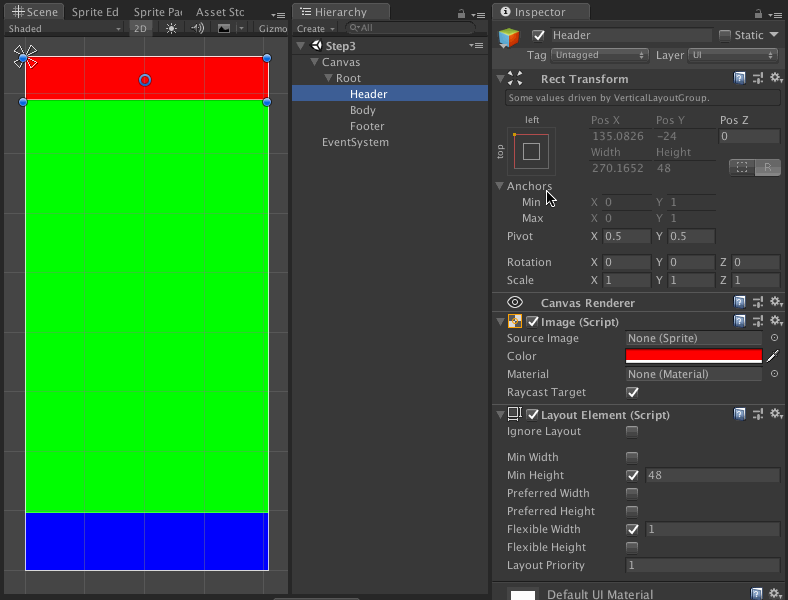Open Canvas Renderer gear settings menu
788x600 pixels.
coord(776,302)
